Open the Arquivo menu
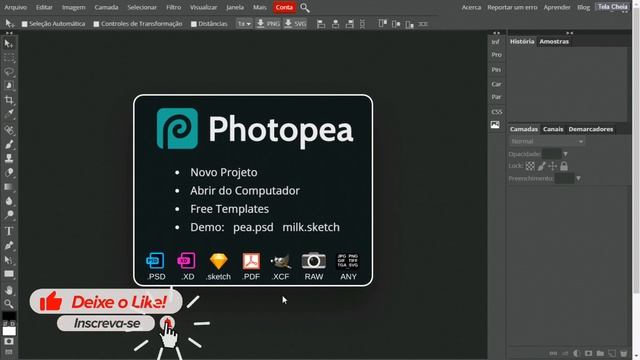 click(16, 7)
